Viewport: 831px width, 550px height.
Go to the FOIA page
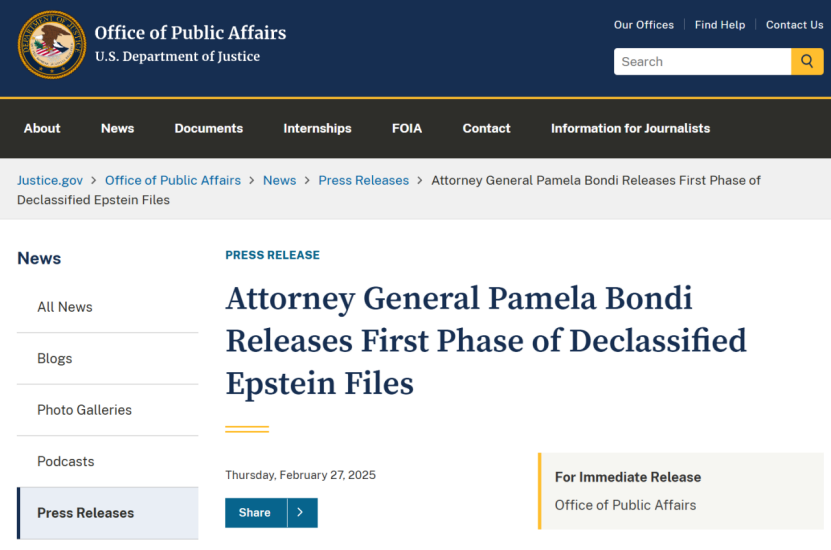pyautogui.click(x=407, y=128)
